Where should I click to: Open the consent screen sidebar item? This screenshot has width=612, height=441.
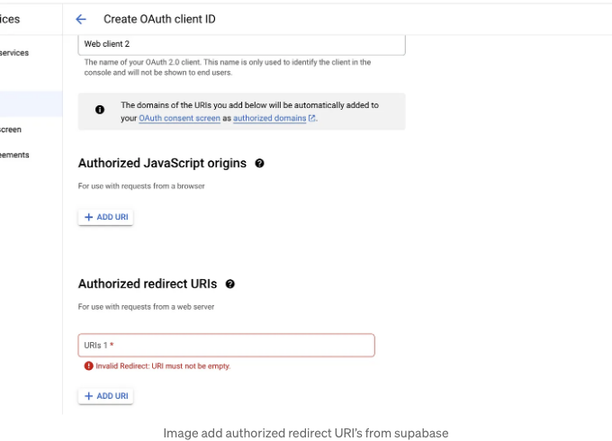click(x=11, y=130)
